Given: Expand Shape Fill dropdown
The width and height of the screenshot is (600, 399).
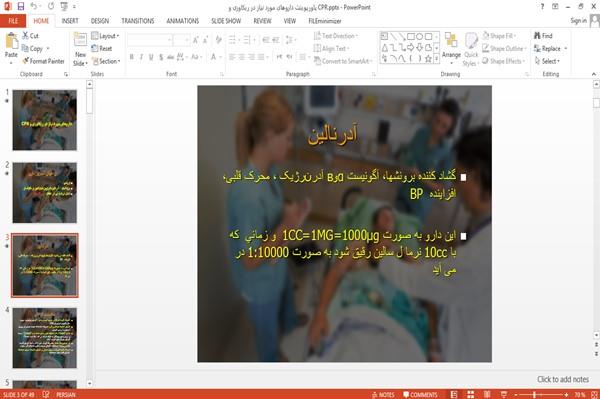Looking at the screenshot, I should coord(499,36).
